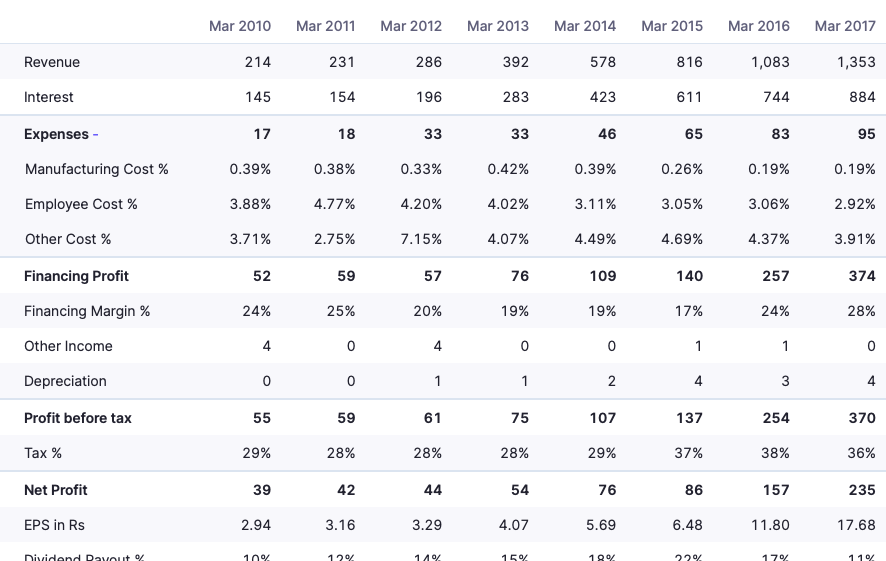
Task: Collapse the Expenses row breakdown
Action: click(95, 134)
